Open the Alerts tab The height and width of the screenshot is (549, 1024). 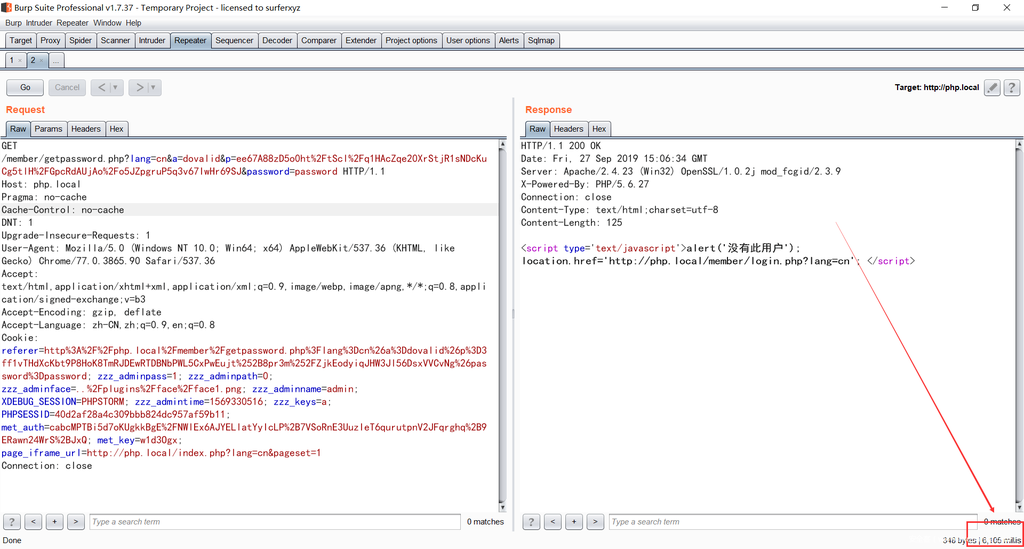pos(509,40)
